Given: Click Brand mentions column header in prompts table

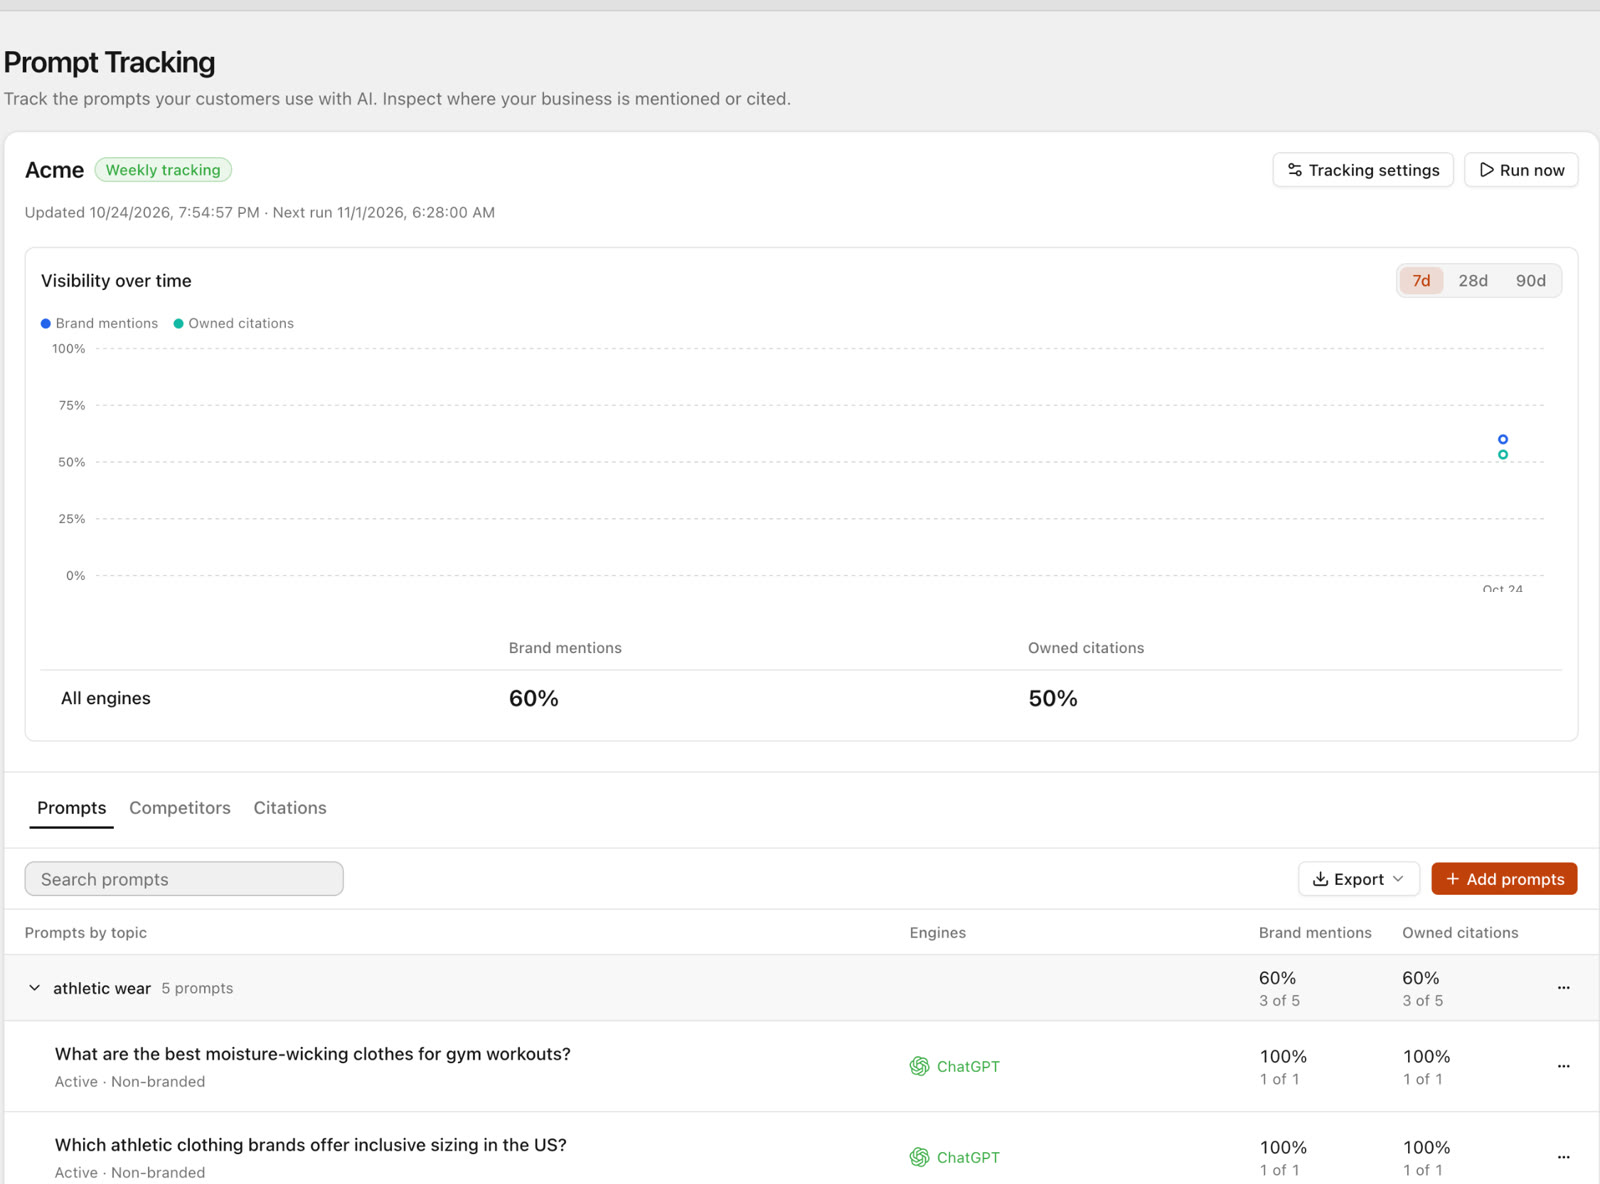Looking at the screenshot, I should 1315,933.
